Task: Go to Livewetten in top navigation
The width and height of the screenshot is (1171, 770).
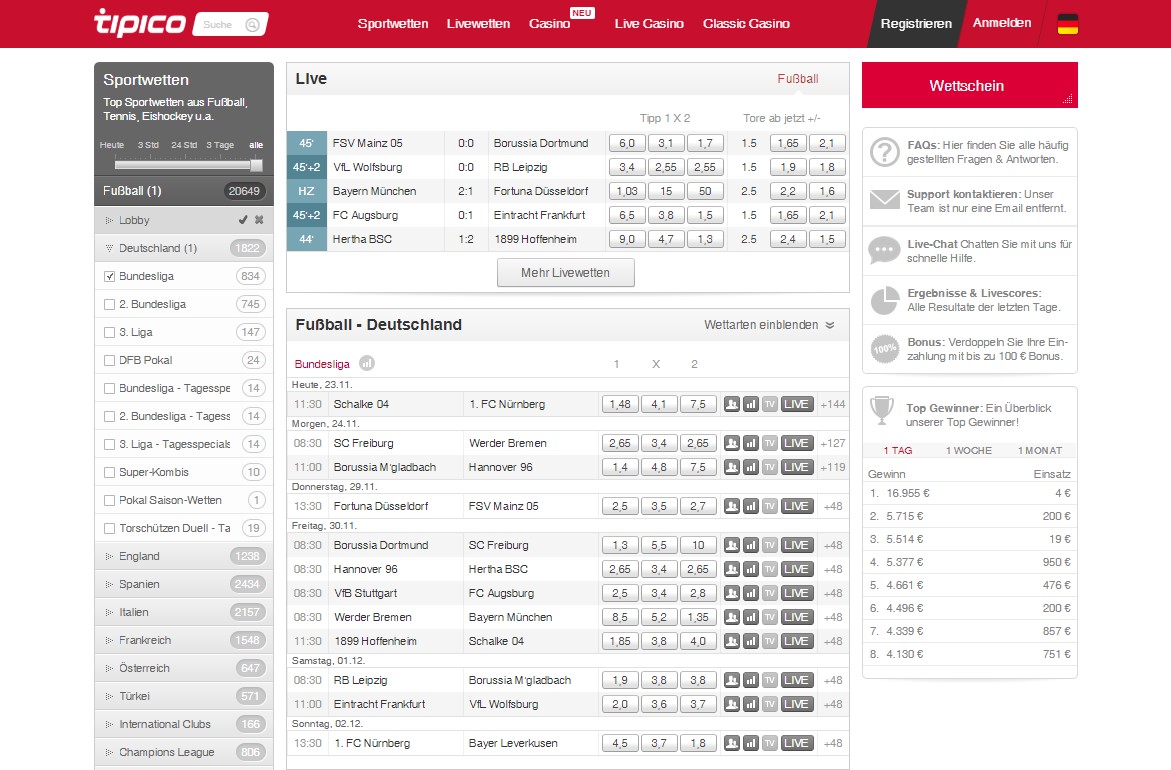Action: click(478, 24)
